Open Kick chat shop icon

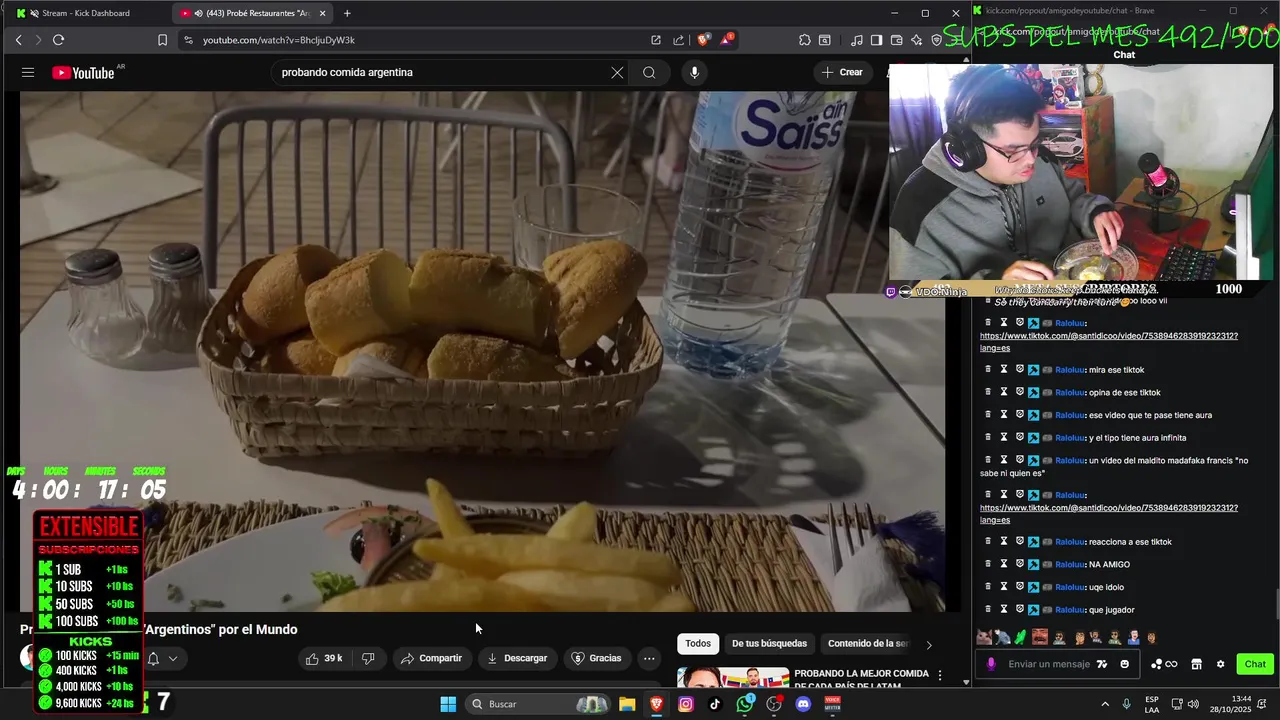1195,664
